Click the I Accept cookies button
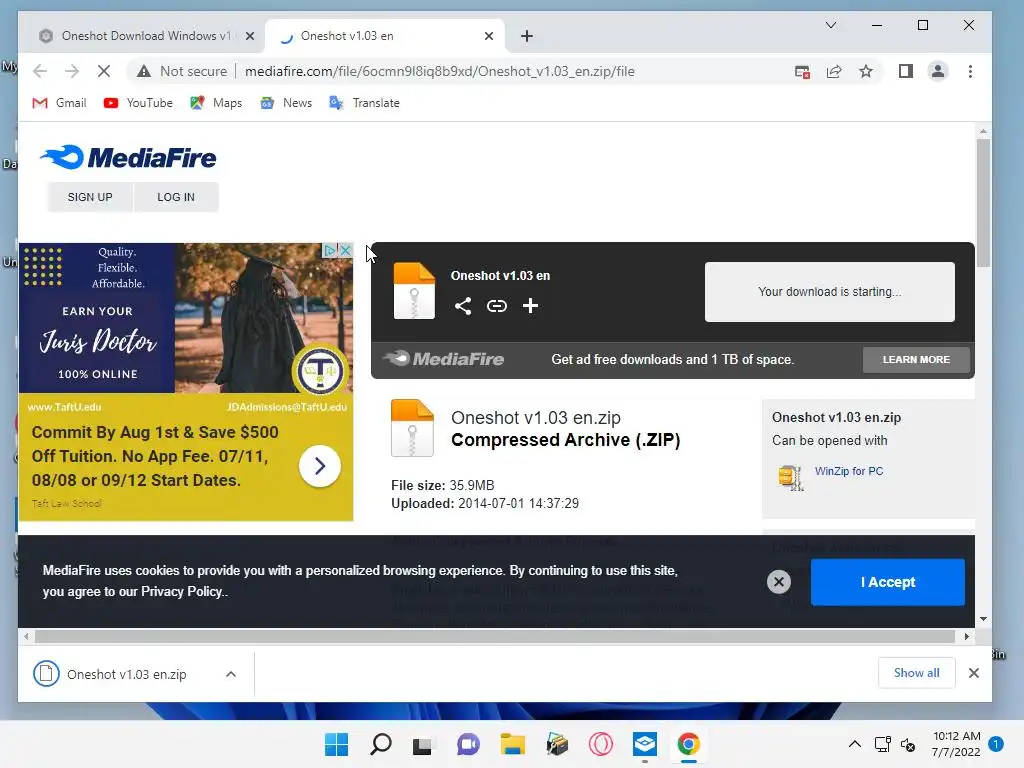The width and height of the screenshot is (1024, 768). (888, 582)
